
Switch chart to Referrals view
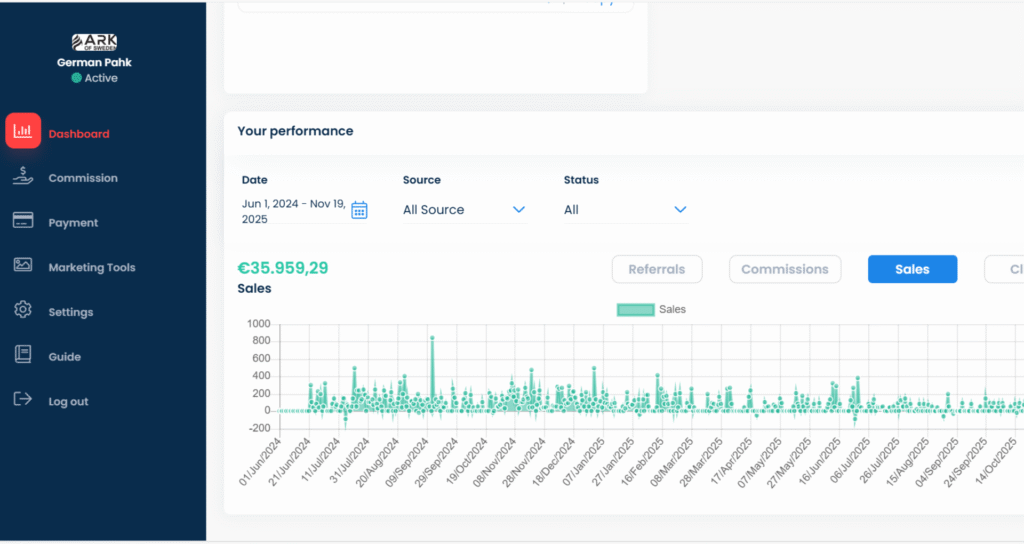pos(656,269)
